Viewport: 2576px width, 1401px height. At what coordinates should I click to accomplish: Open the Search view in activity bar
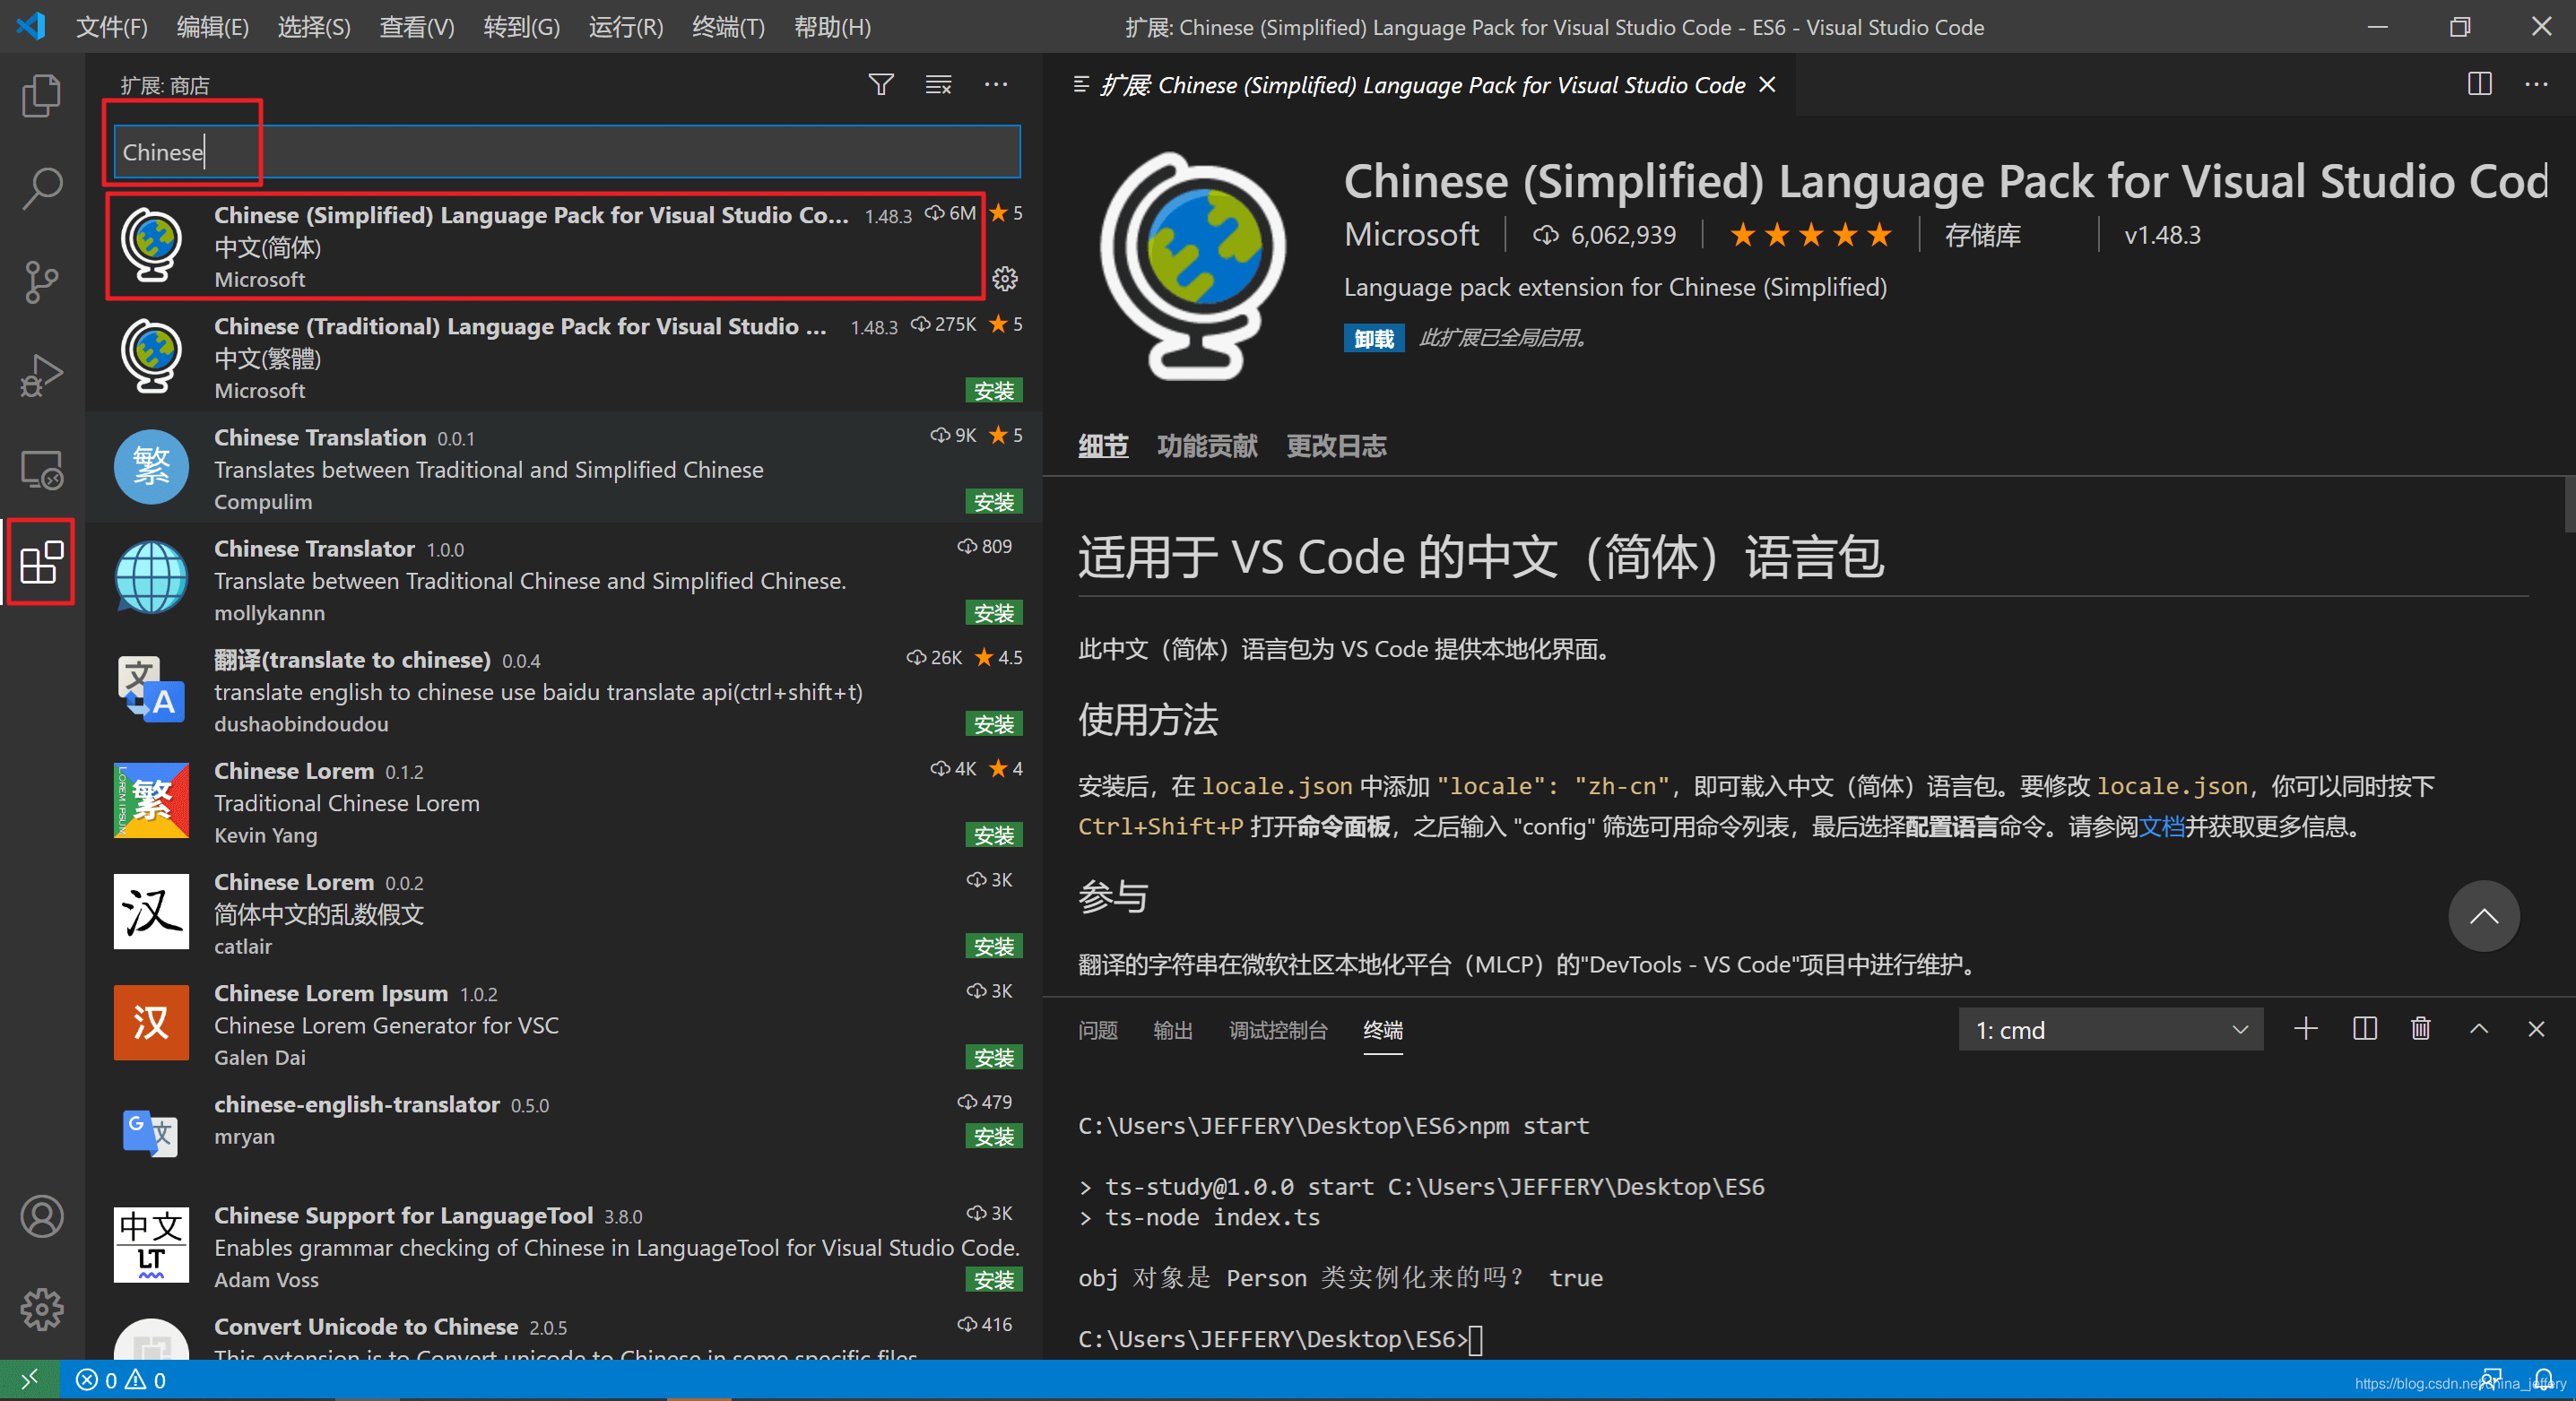point(41,188)
